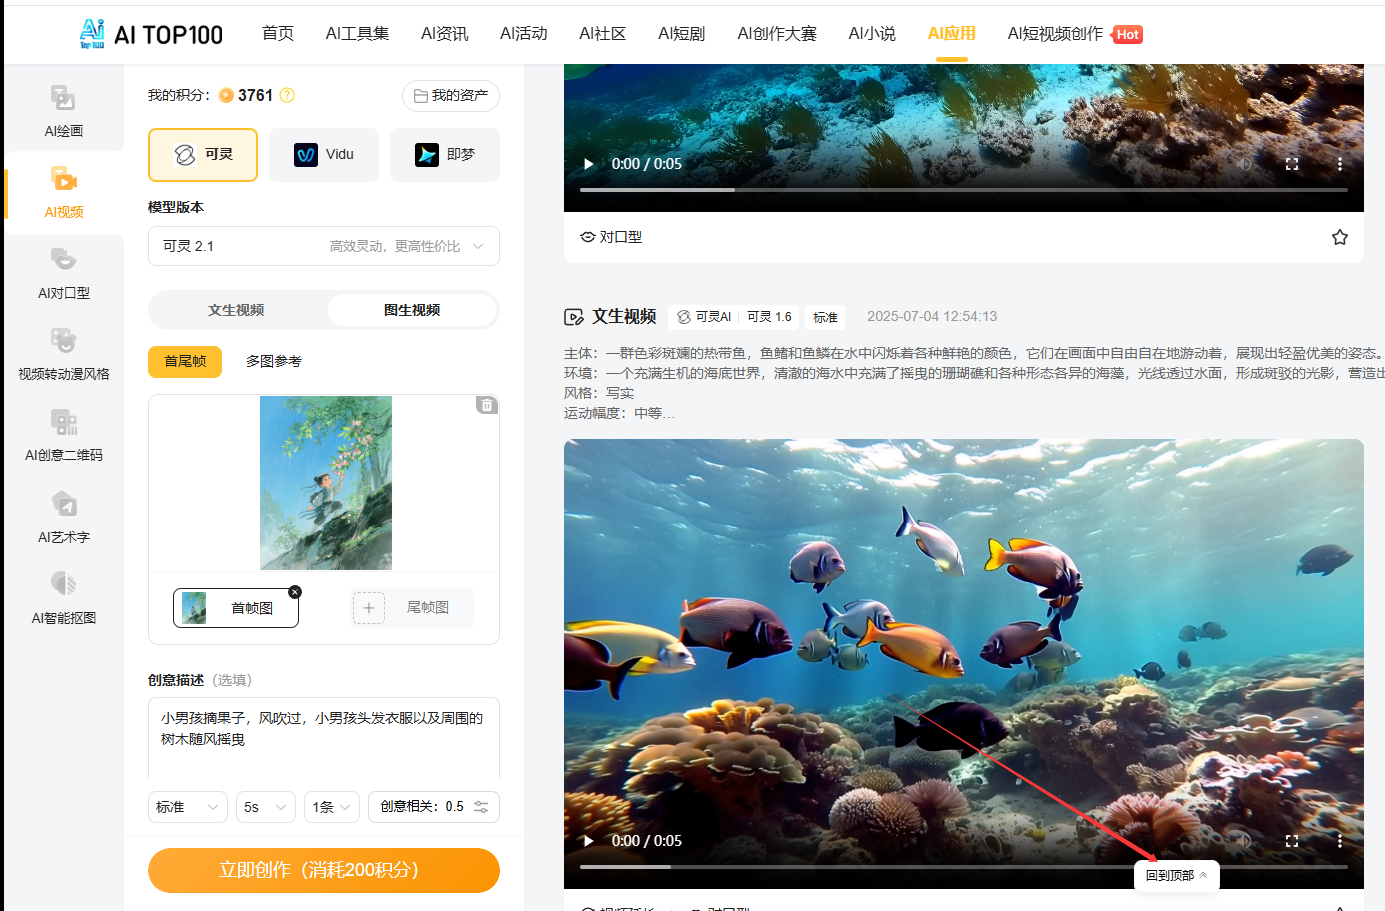1385x911 pixels.
Task: Open AI社区 in top navigation
Action: pyautogui.click(x=603, y=34)
